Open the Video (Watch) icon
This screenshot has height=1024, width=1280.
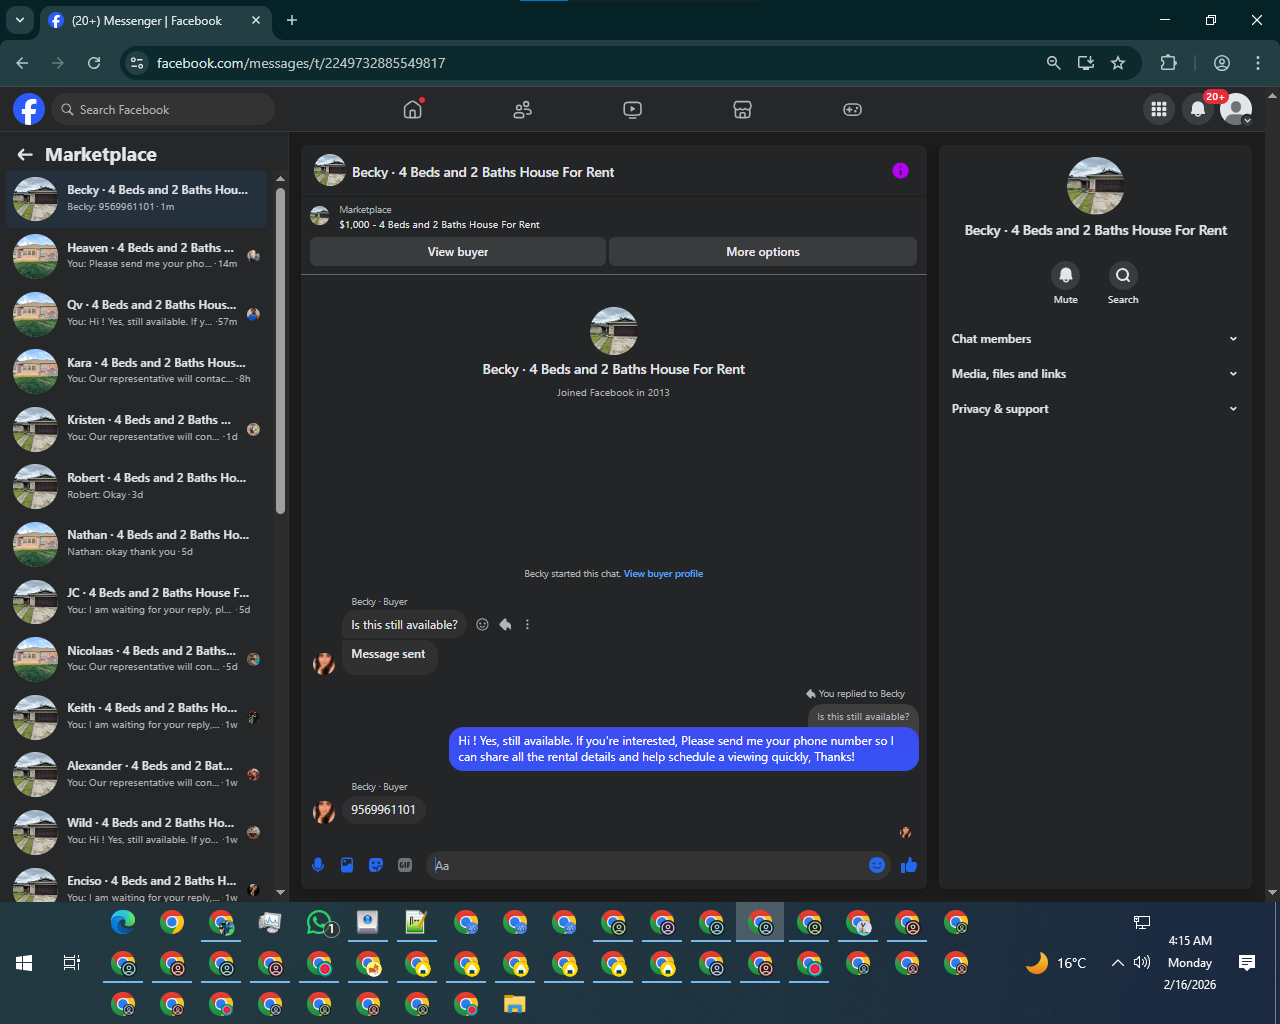632,110
